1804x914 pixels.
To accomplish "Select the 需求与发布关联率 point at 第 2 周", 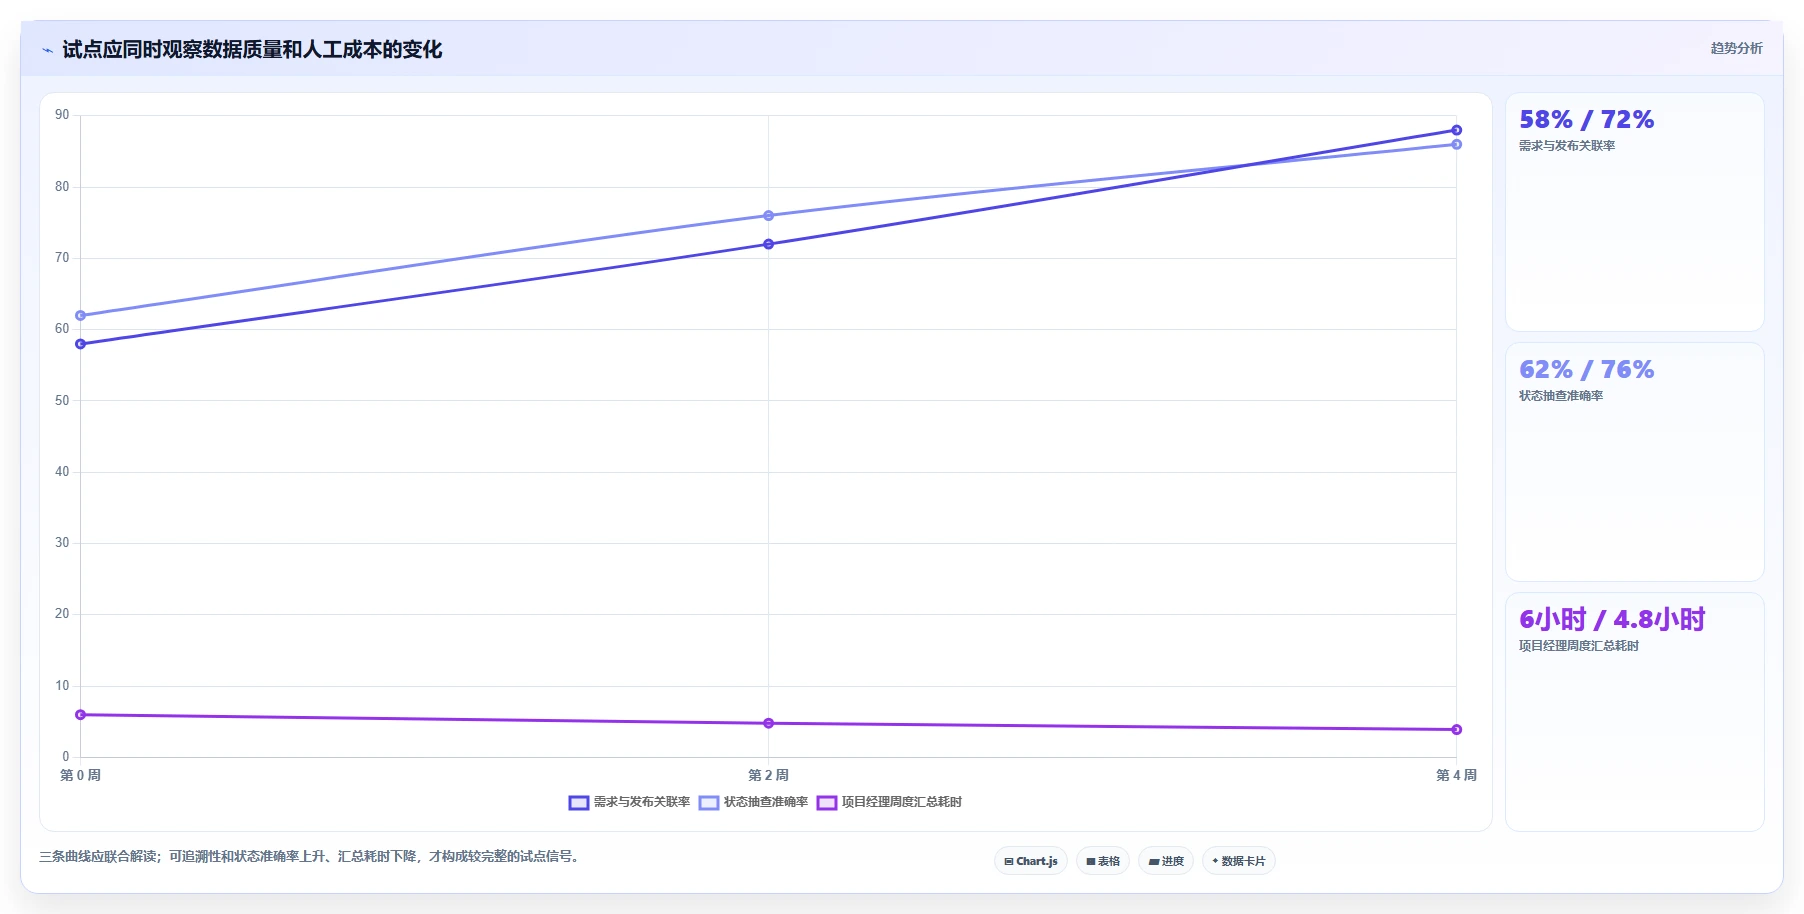I will 768,244.
